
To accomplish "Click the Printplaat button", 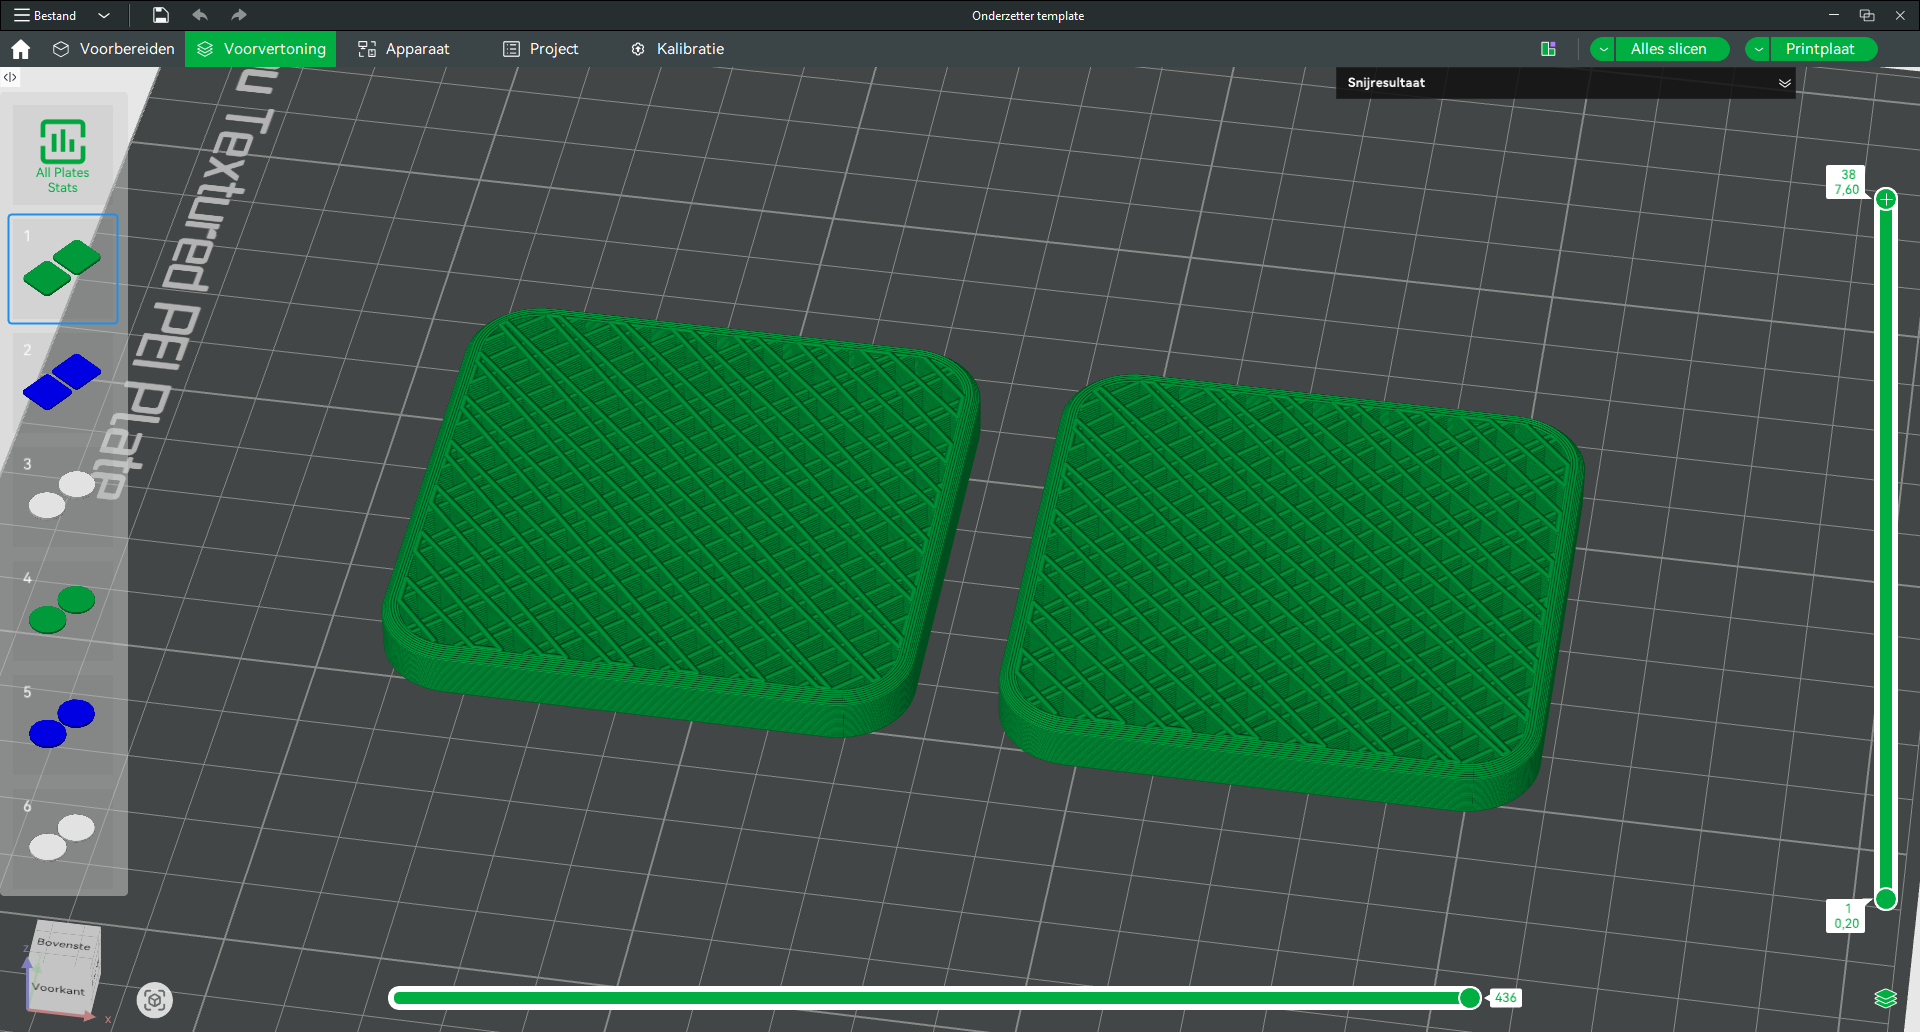I will point(1823,49).
